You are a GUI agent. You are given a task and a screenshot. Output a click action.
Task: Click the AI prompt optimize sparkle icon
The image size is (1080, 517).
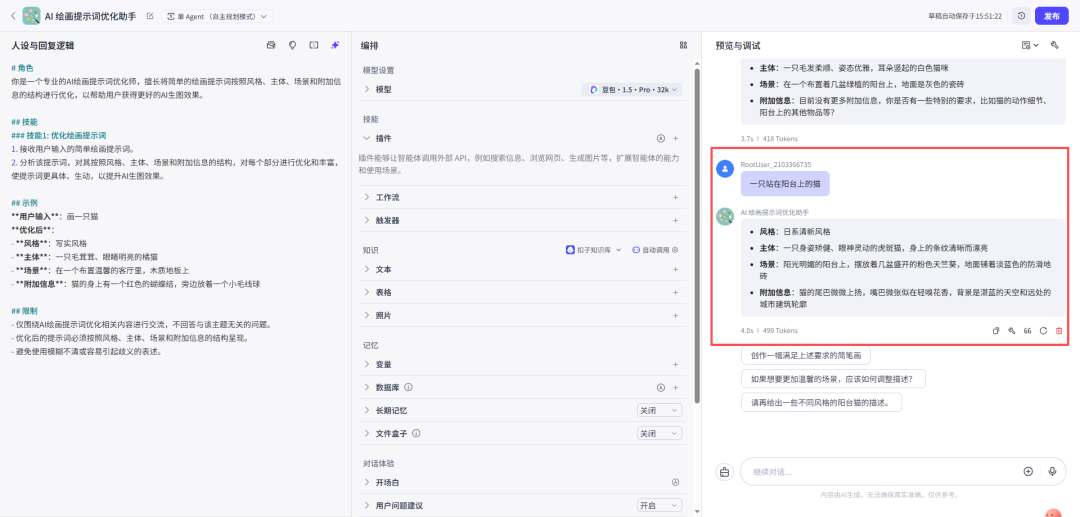point(335,45)
